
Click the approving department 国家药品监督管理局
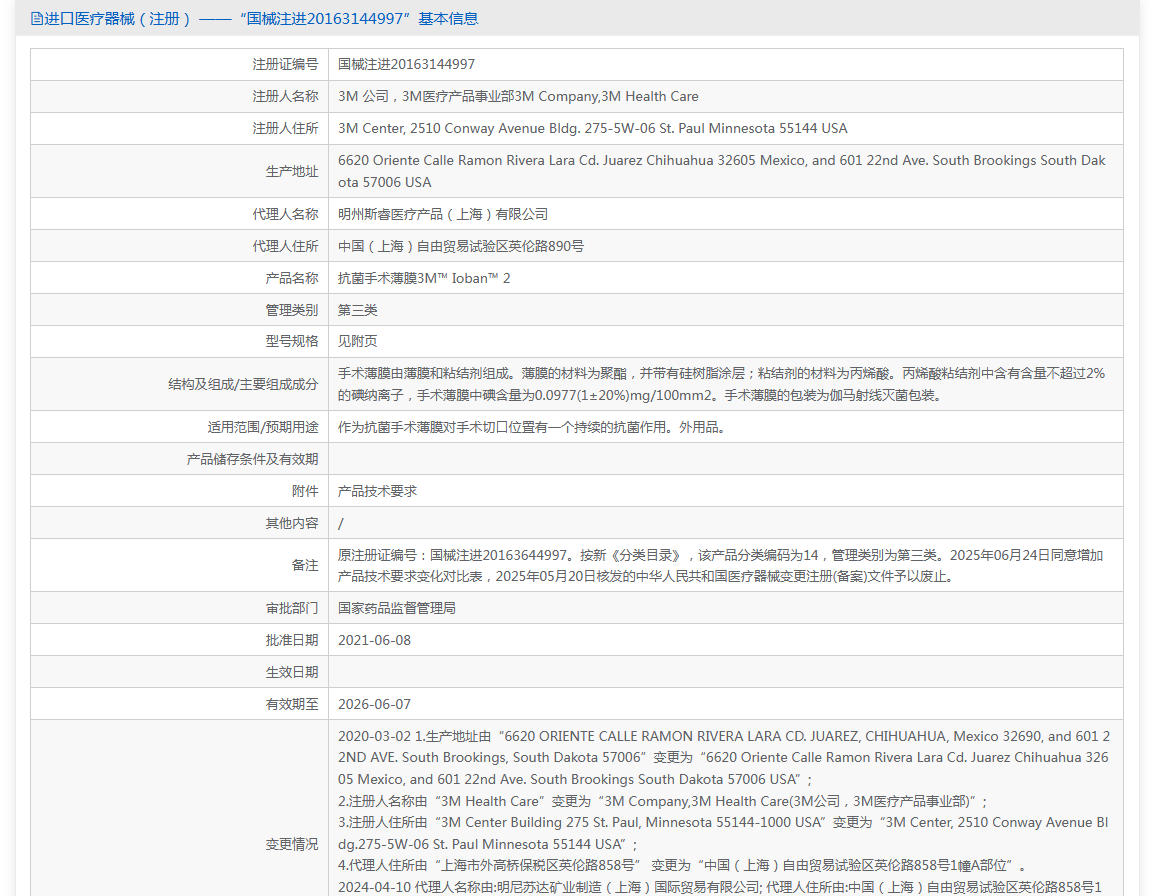(397, 608)
